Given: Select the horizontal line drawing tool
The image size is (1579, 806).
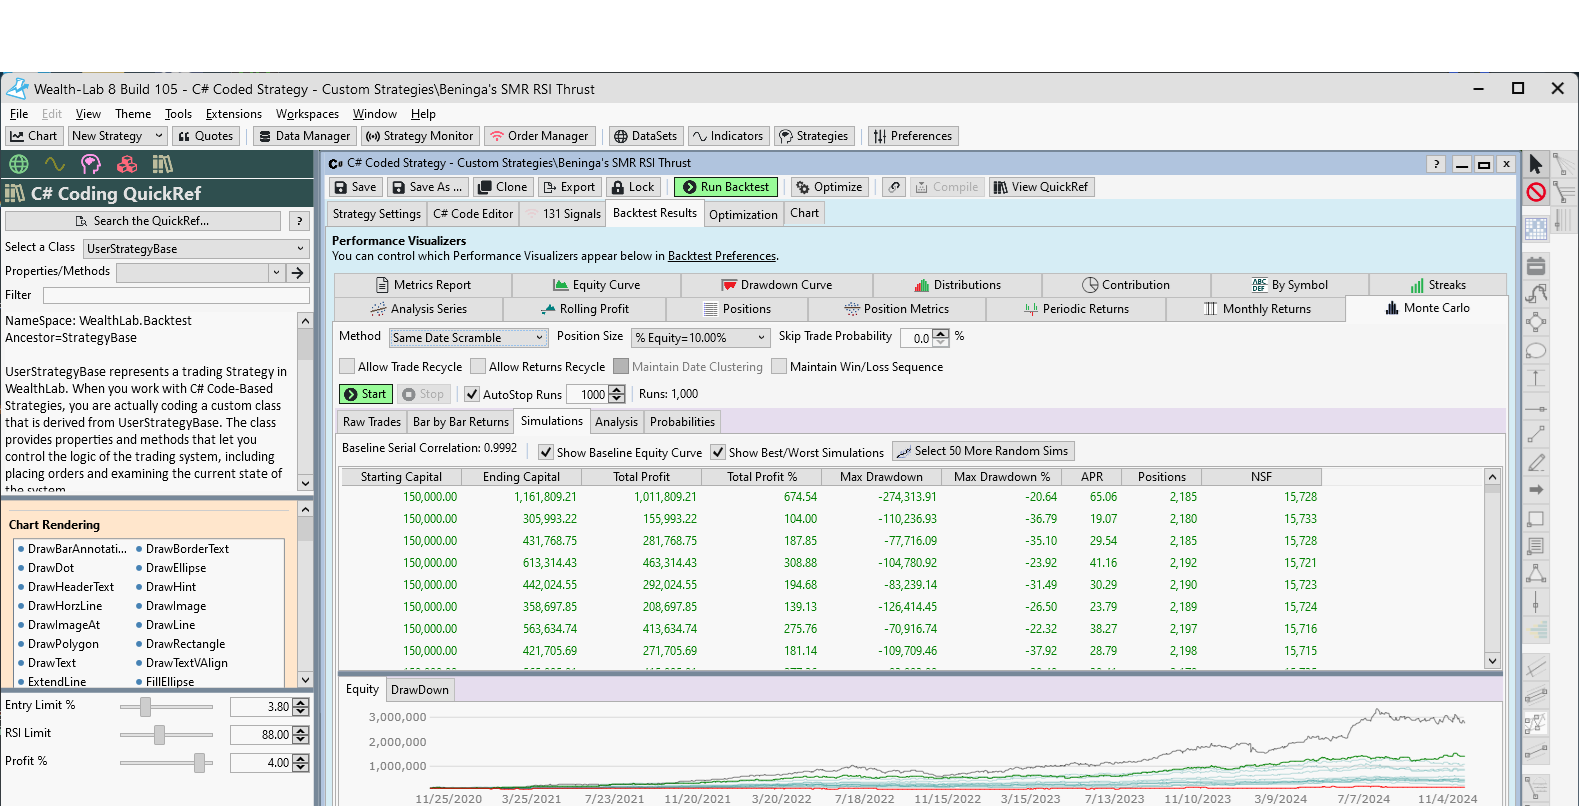Looking at the screenshot, I should pos(1536,408).
